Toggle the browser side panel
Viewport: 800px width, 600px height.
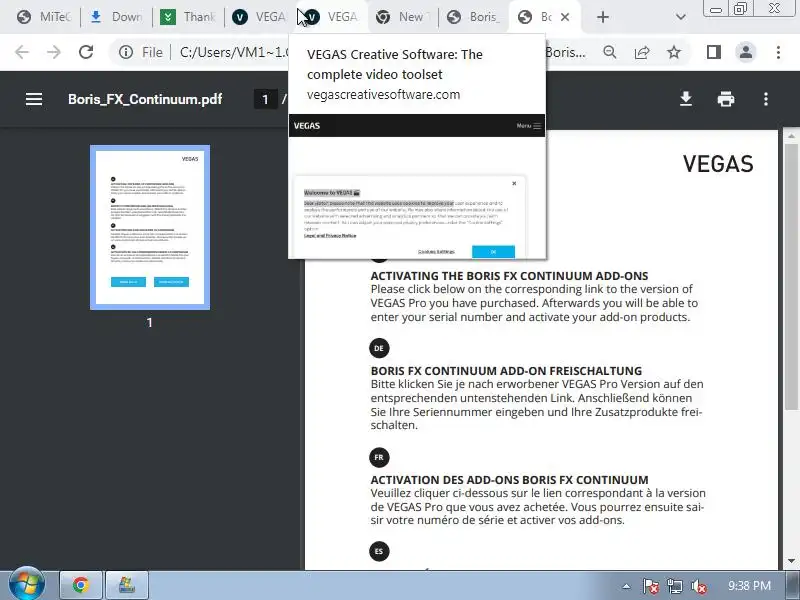tap(714, 52)
